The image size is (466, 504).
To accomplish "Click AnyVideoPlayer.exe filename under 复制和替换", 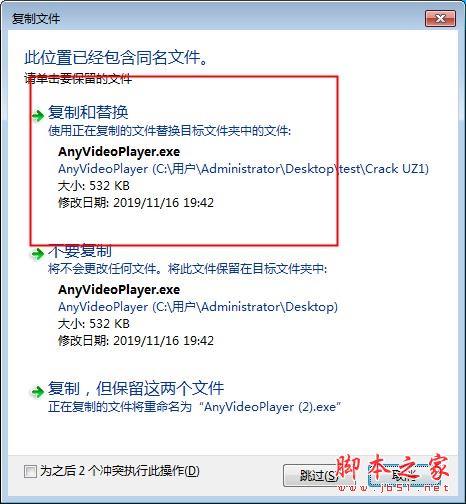I will [x=119, y=152].
